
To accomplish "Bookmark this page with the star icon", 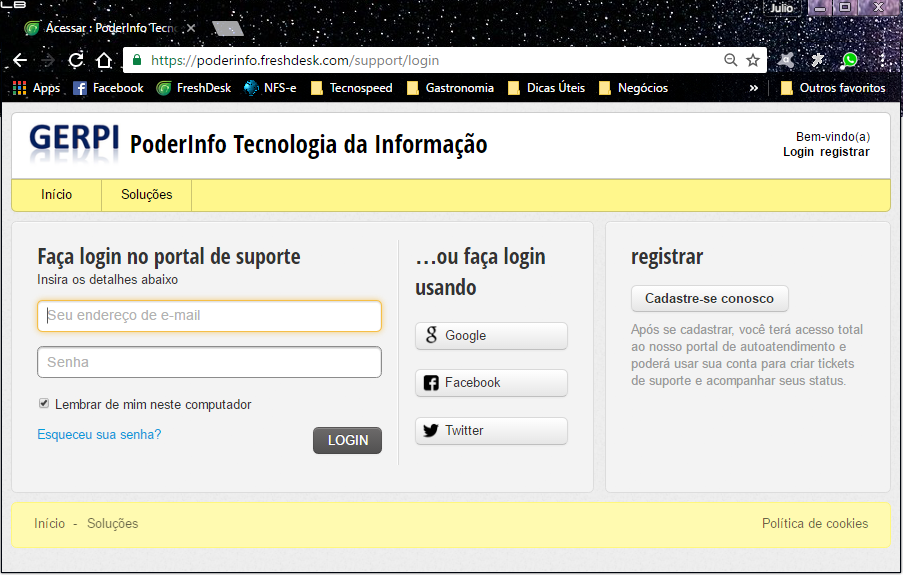I will pos(753,60).
